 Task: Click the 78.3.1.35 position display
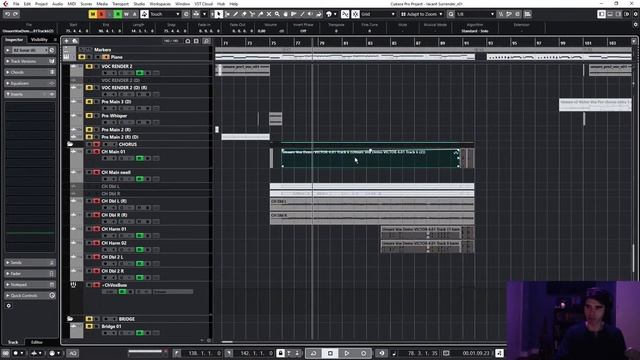423,353
